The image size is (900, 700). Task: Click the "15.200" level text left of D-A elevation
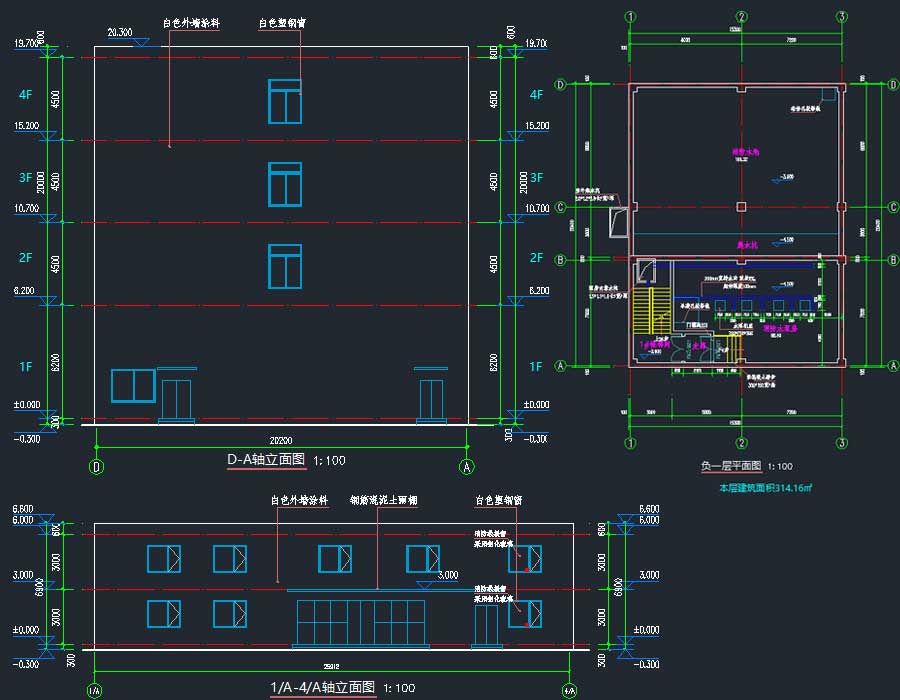coord(27,126)
